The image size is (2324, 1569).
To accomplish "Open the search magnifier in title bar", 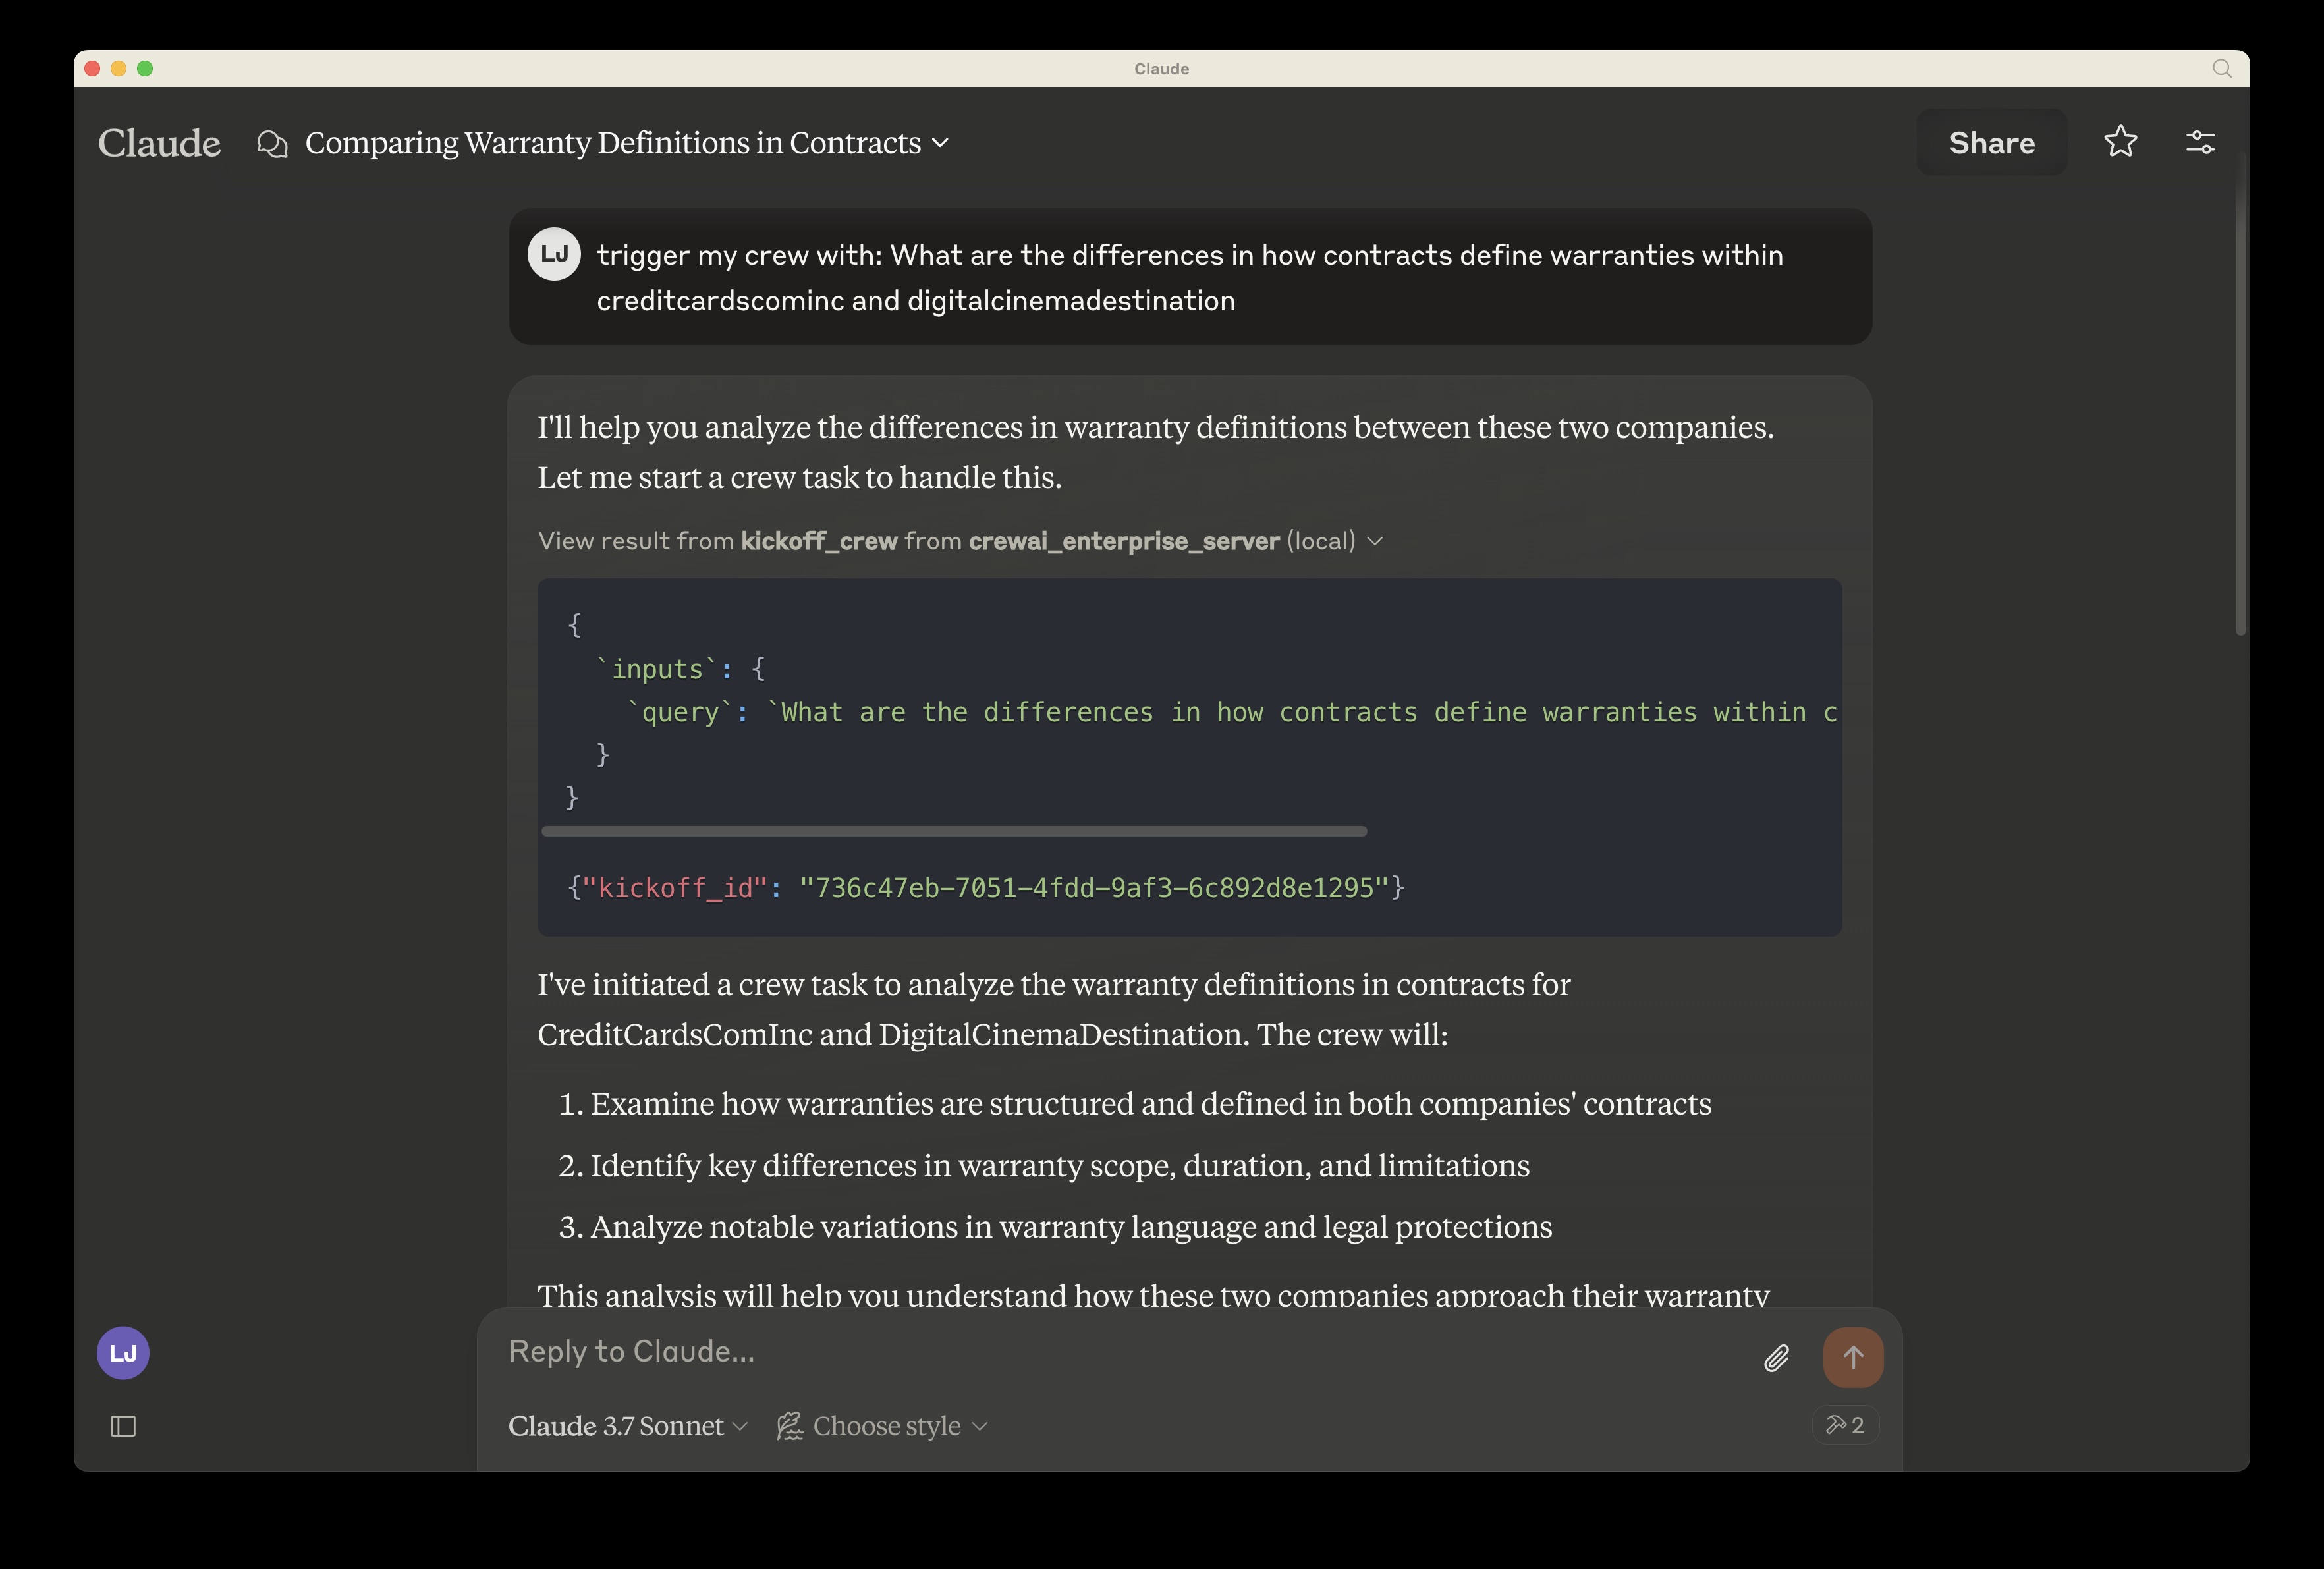I will coord(2221,68).
